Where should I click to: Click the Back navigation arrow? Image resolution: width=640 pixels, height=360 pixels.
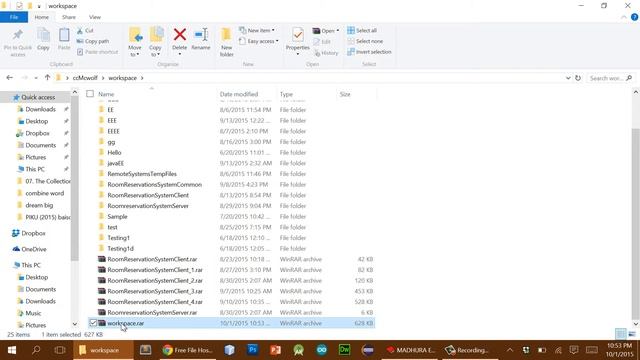point(10,78)
